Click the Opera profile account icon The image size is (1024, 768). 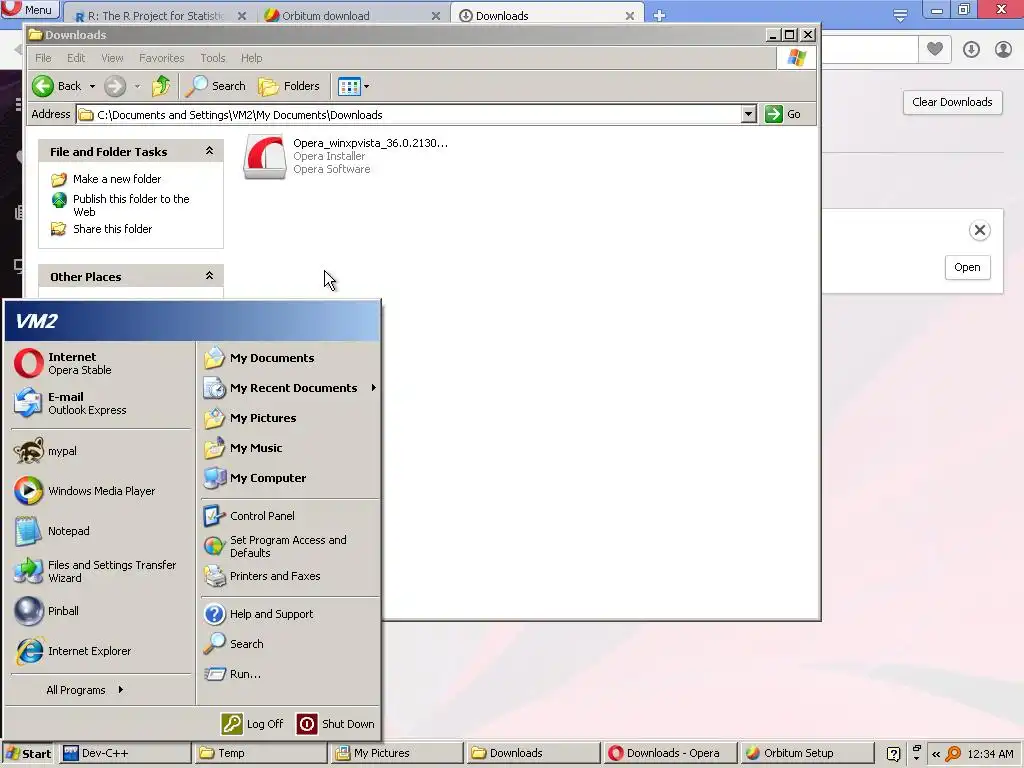[x=1003, y=49]
